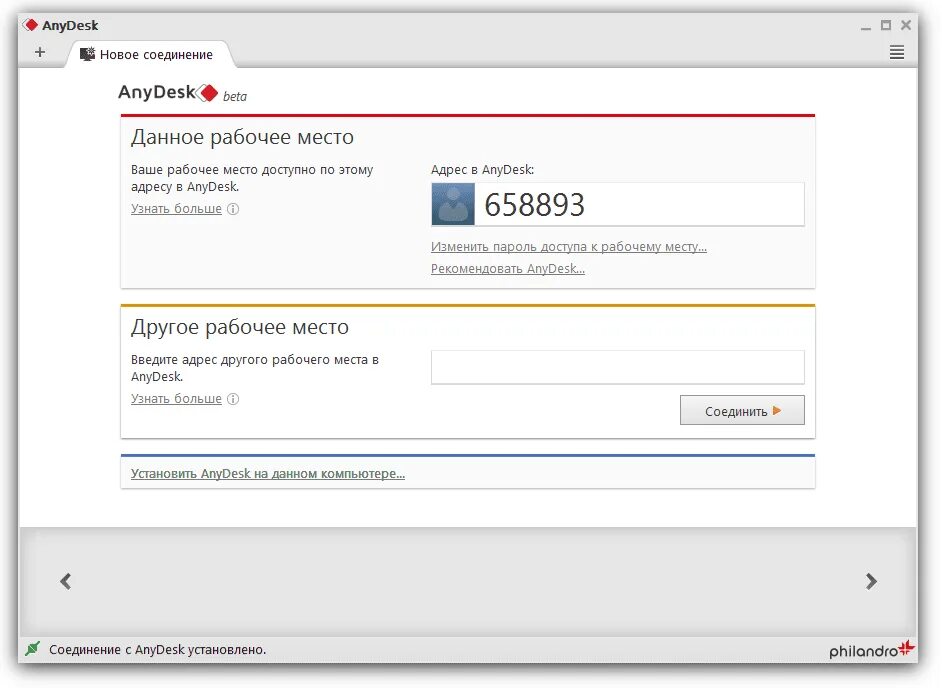The width and height of the screenshot is (942, 688).
Task: Click the remote address input field
Action: point(617,367)
